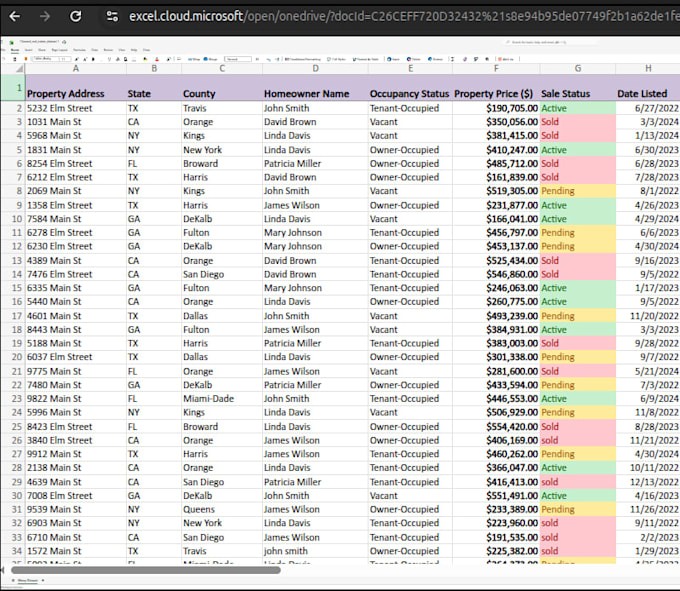Screen dimensions: 680x591
Task: Click the Format cells button in ribbon
Action: 435,59
